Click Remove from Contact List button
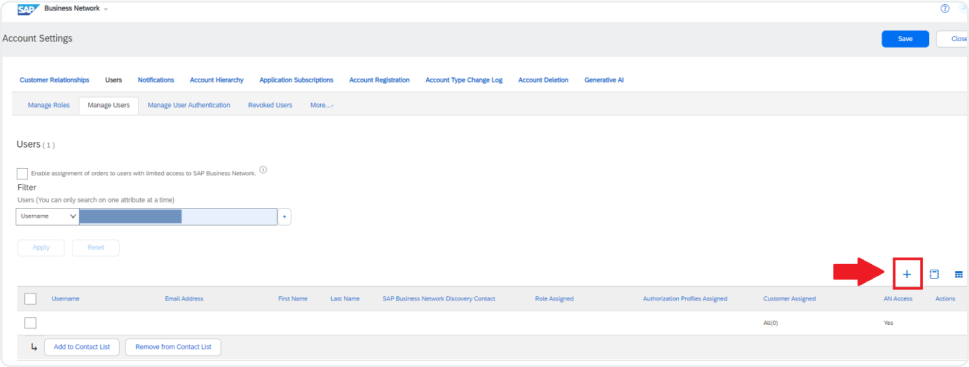The image size is (969, 367). click(173, 347)
